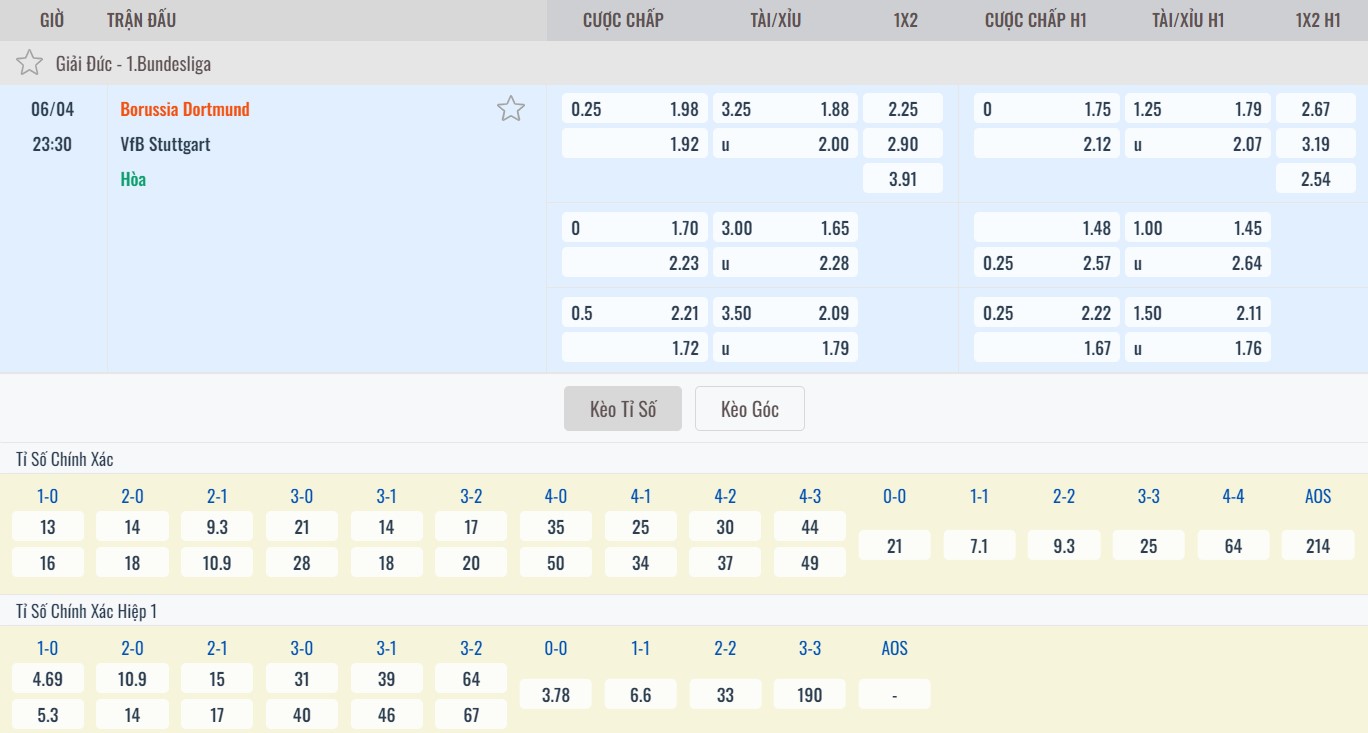The height and width of the screenshot is (733, 1368).
Task: Select first-half 0-0 score at 3.78
Action: pos(556,695)
